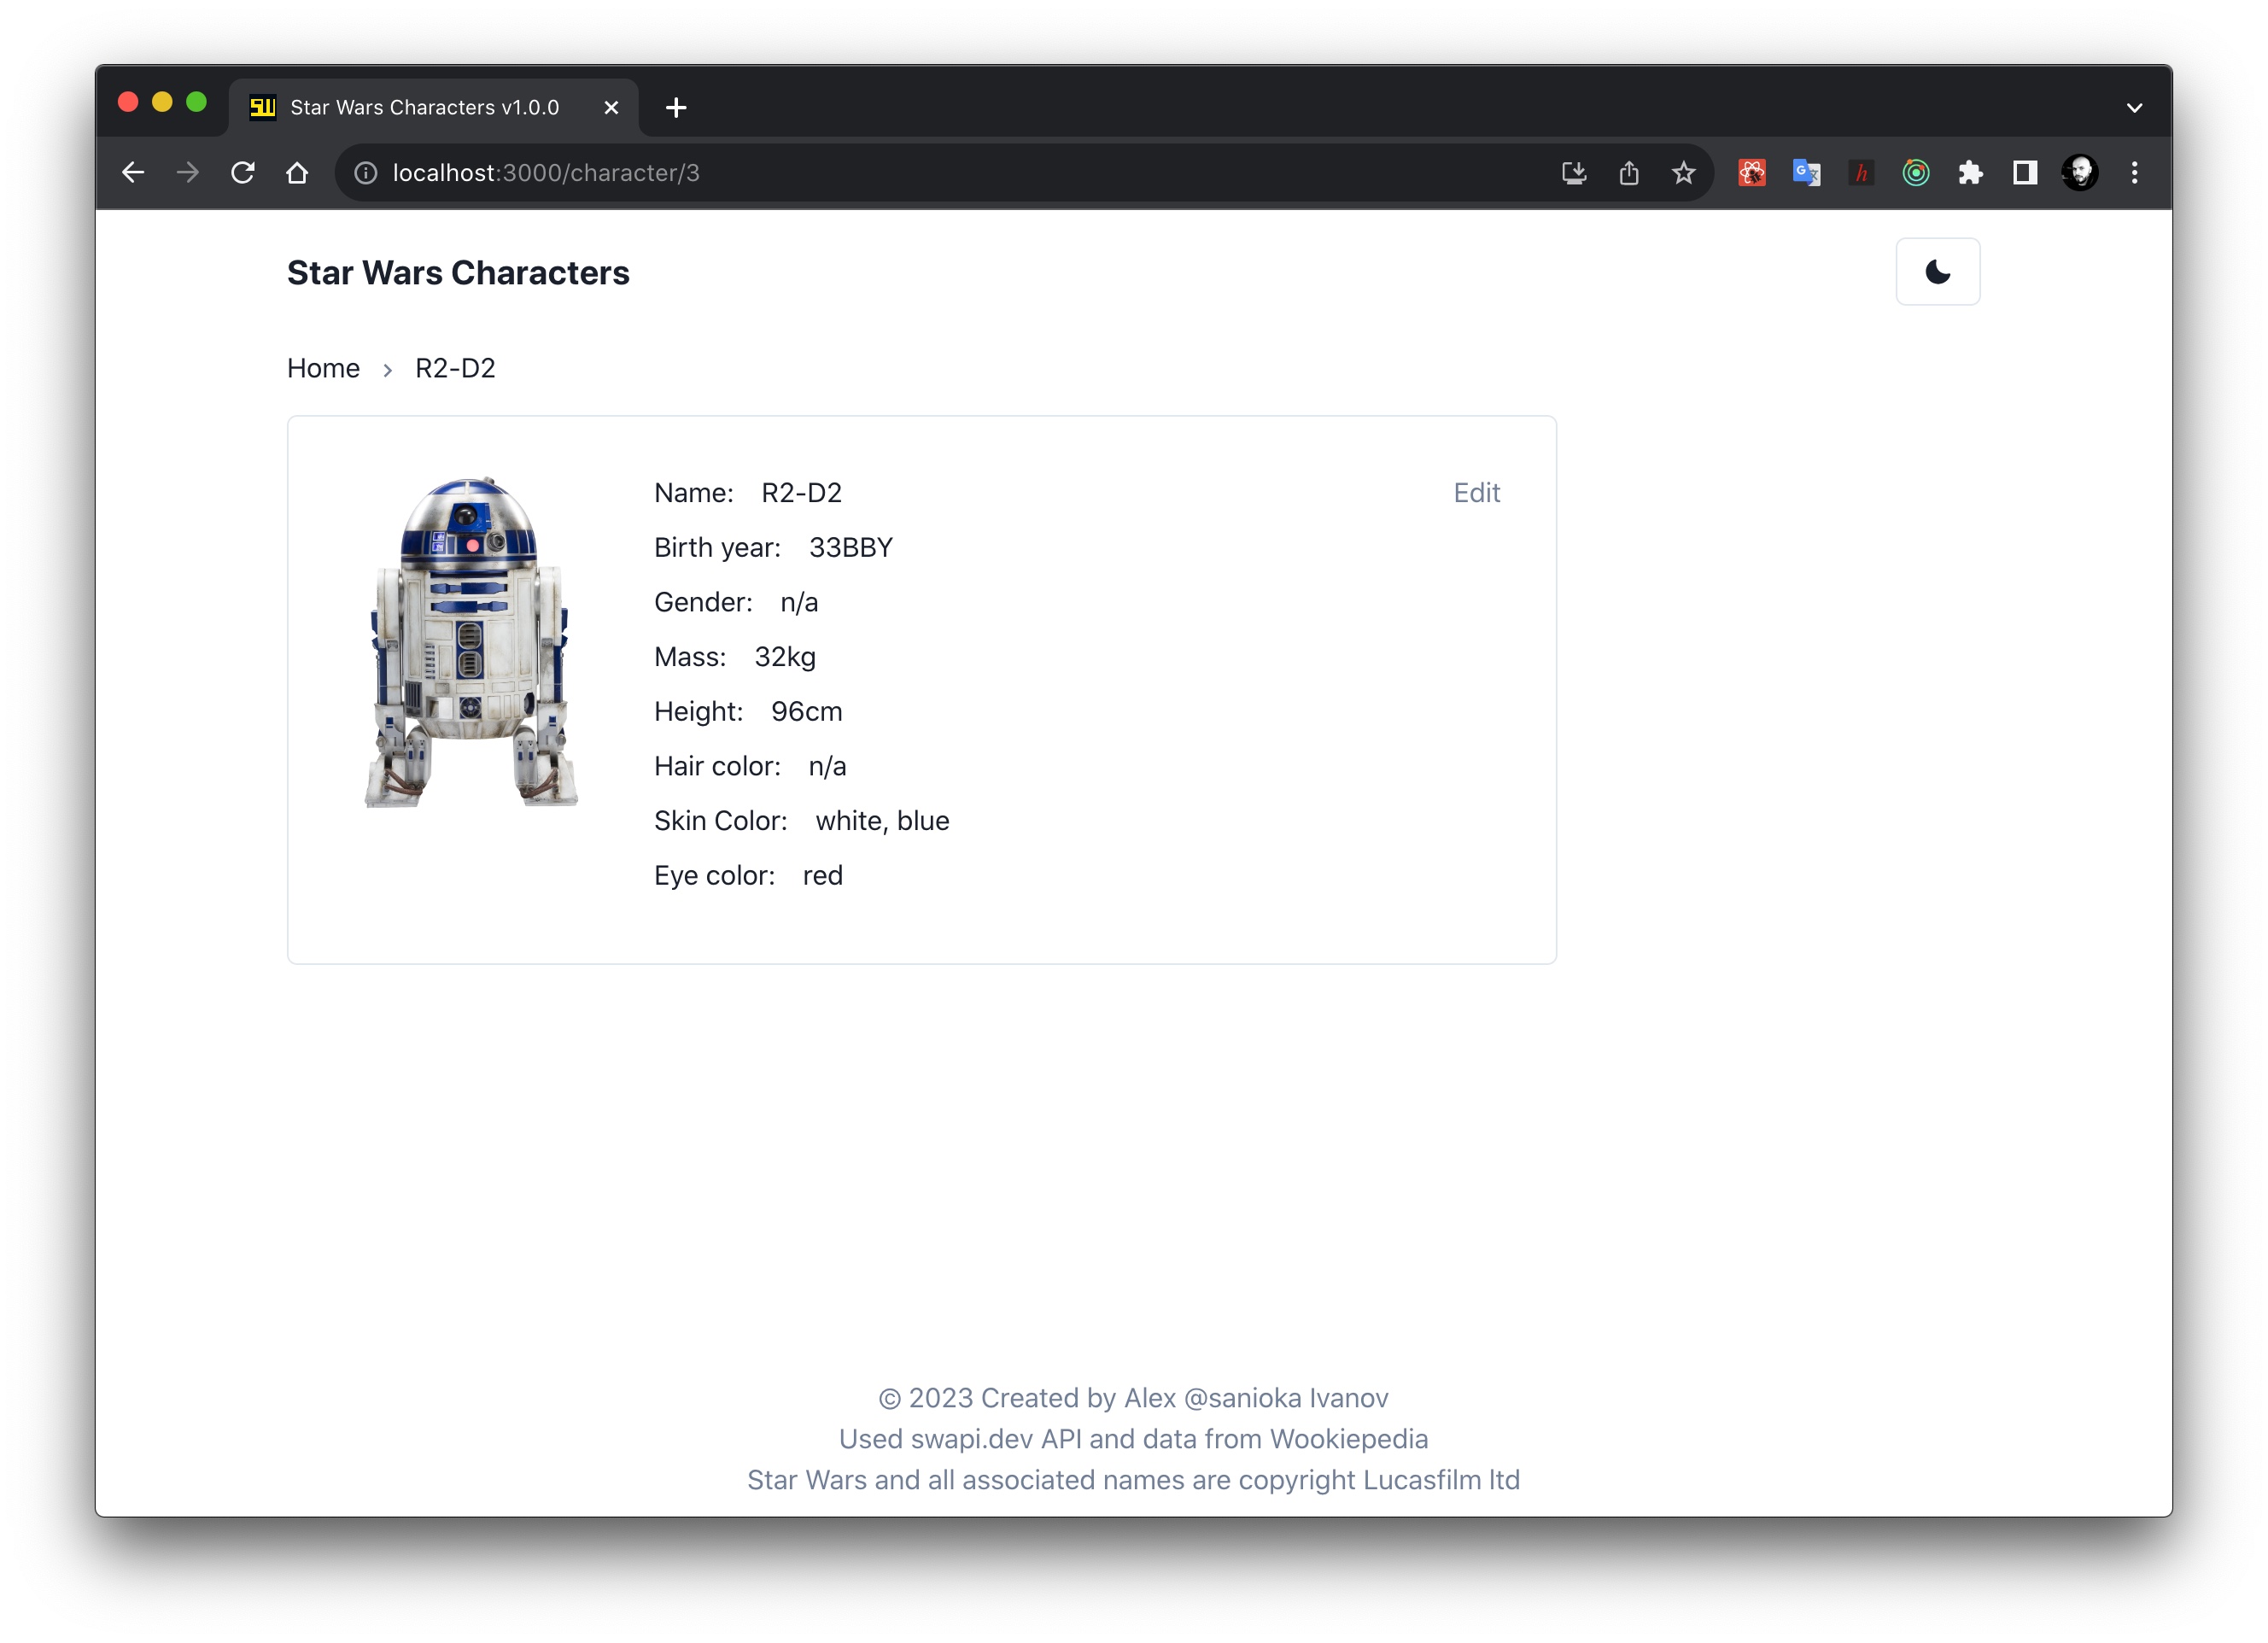2268x1643 pixels.
Task: Click the browser bookmarks star icon
Action: [1683, 171]
